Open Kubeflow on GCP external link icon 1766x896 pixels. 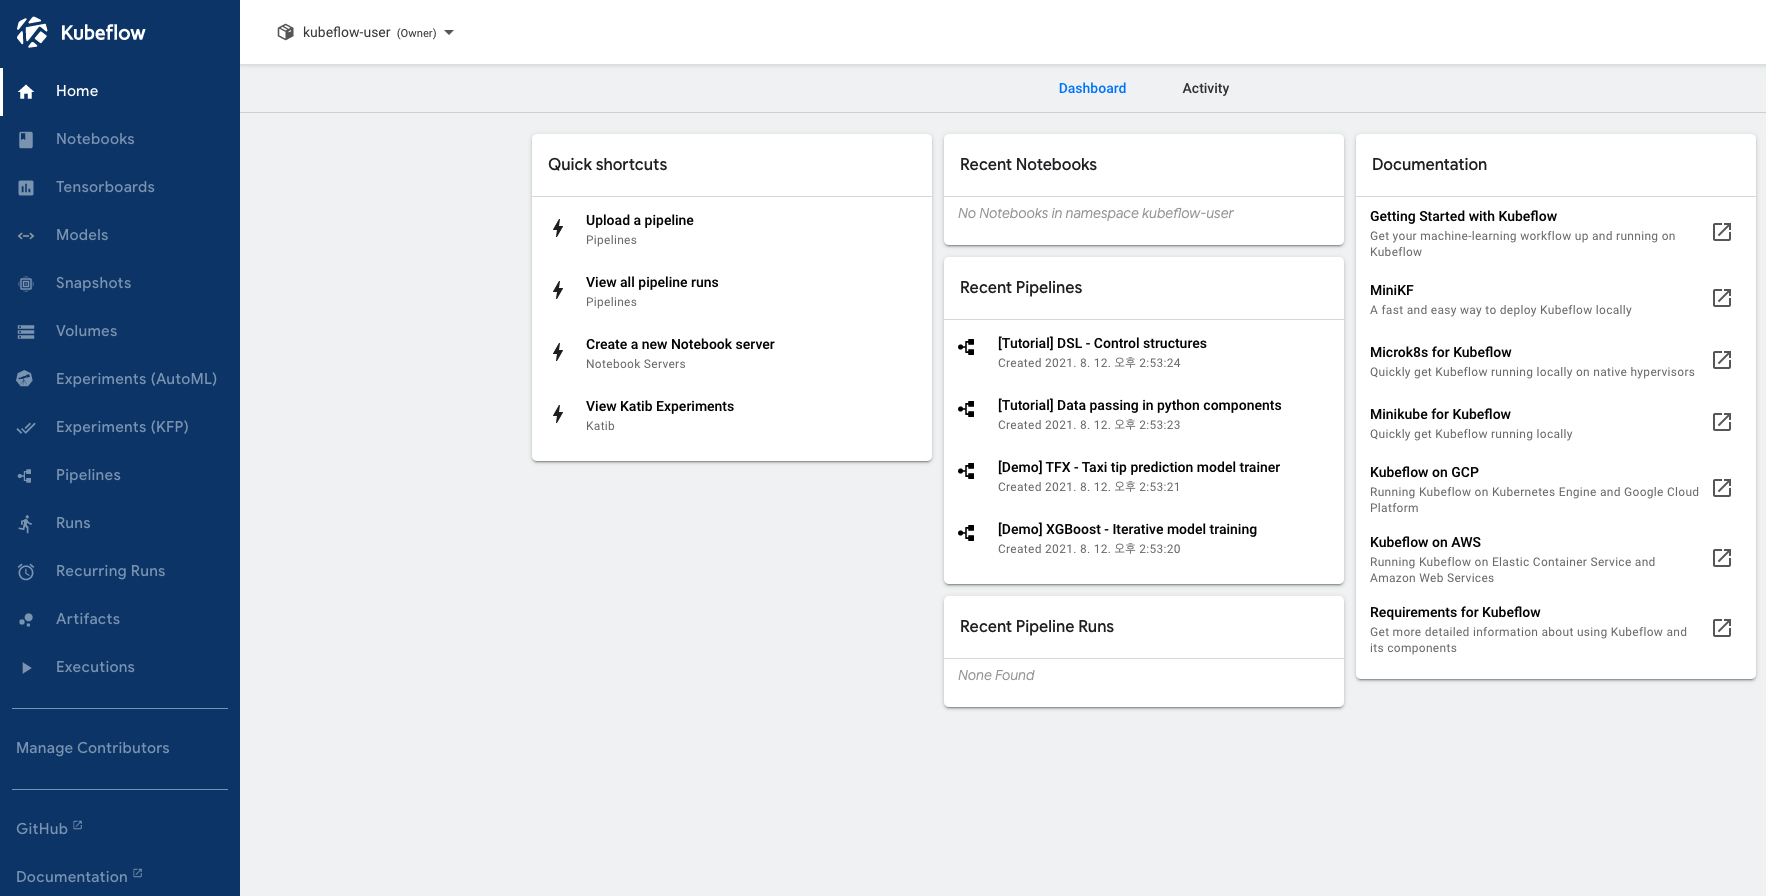click(1722, 488)
